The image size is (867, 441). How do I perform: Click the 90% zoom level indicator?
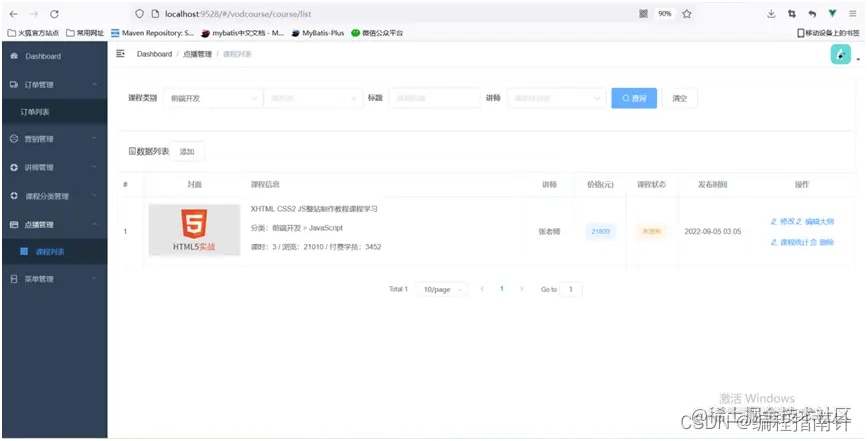pyautogui.click(x=665, y=14)
